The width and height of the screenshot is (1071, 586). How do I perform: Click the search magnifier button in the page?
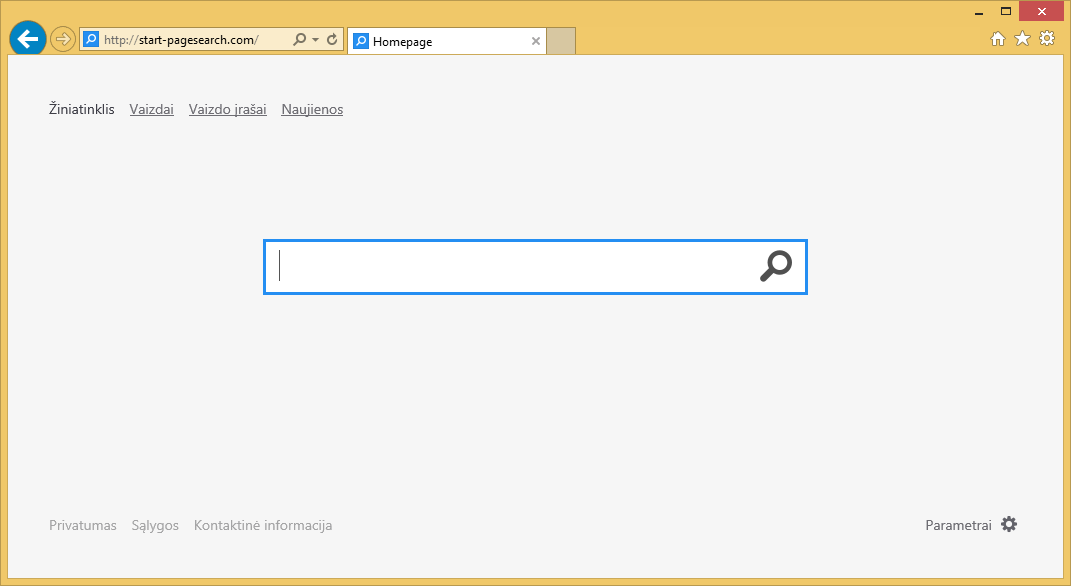click(x=777, y=266)
